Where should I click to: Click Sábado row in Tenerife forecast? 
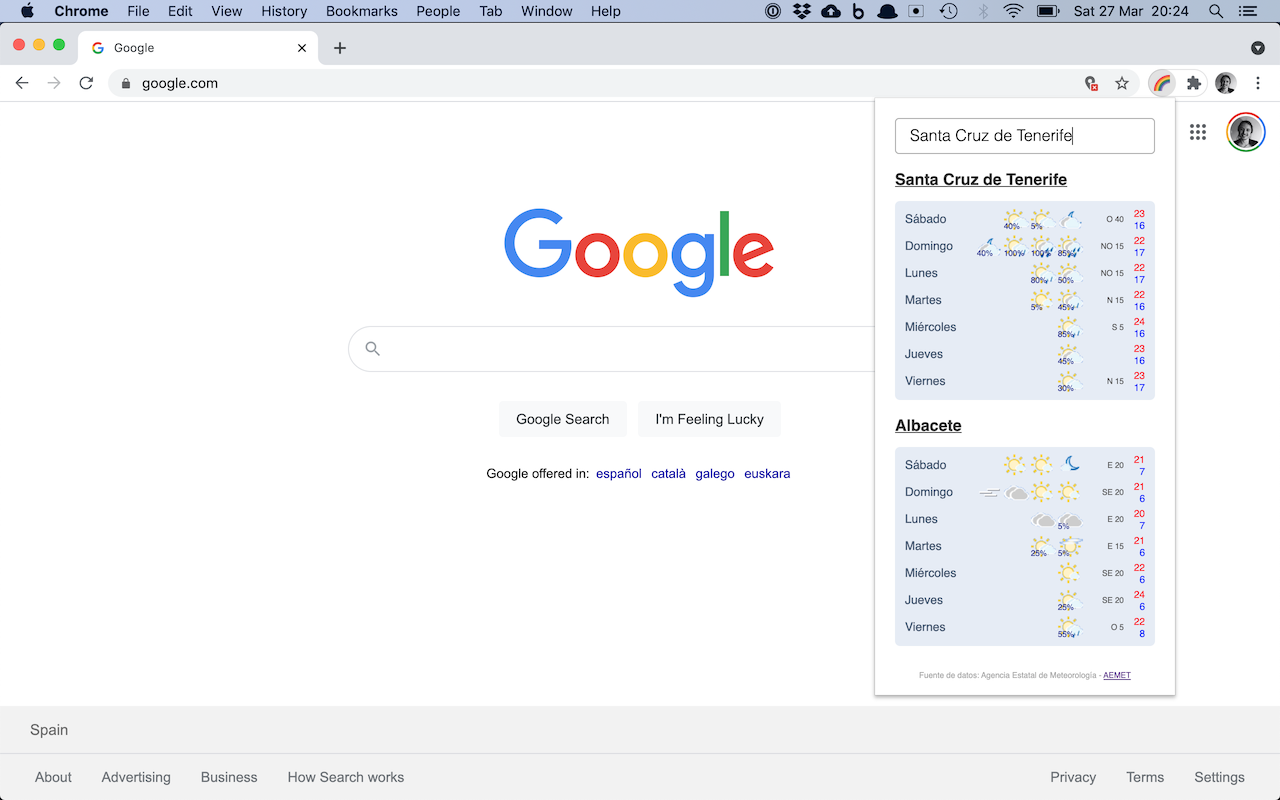tap(1025, 219)
